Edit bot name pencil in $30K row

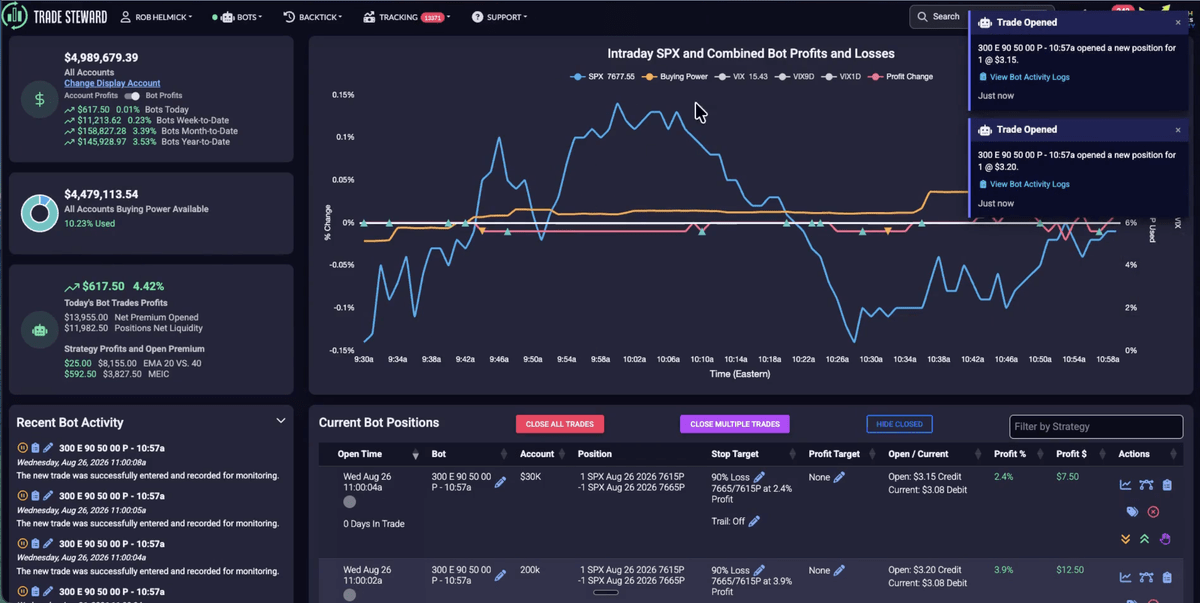pos(500,482)
